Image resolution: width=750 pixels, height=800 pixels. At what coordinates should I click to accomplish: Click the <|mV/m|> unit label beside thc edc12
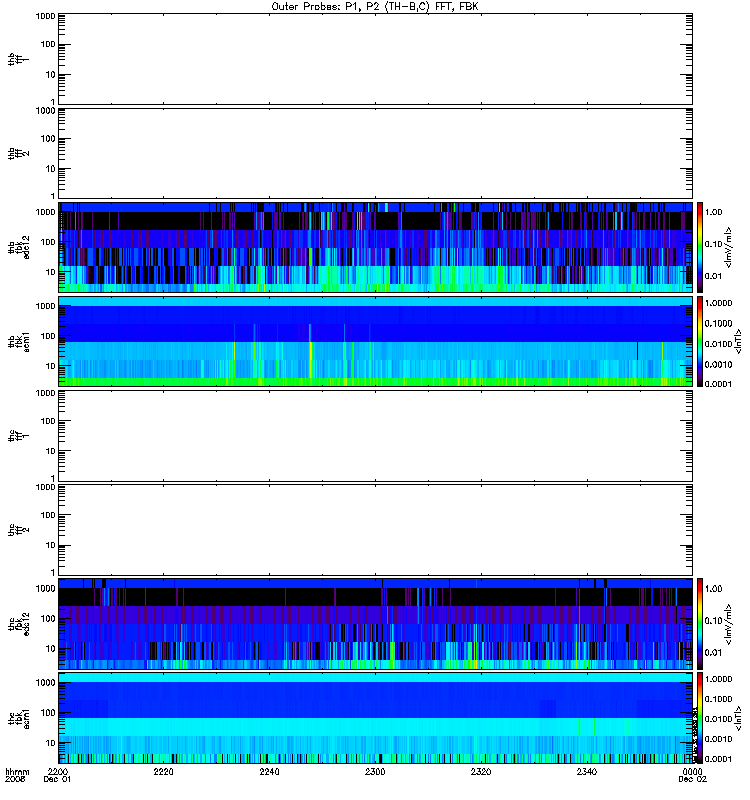click(x=728, y=624)
